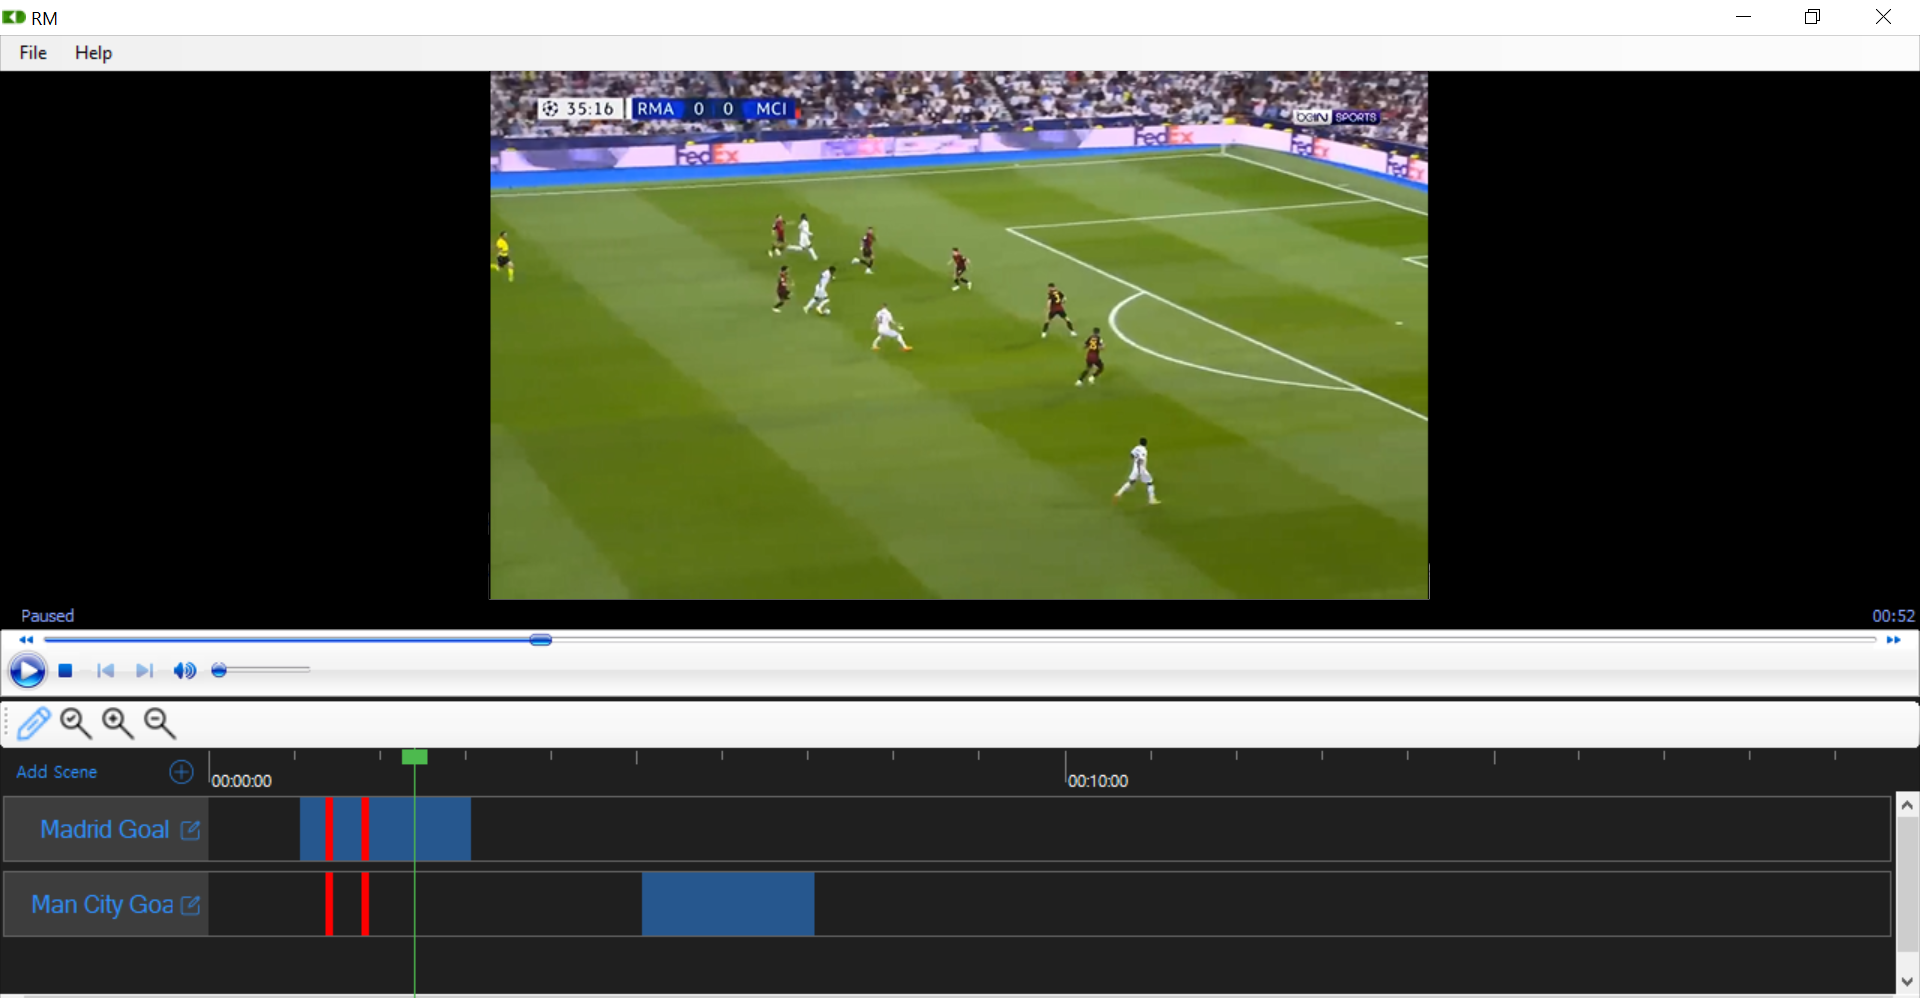1920x998 pixels.
Task: Click the zoom in magnifier icon
Action: tap(118, 723)
